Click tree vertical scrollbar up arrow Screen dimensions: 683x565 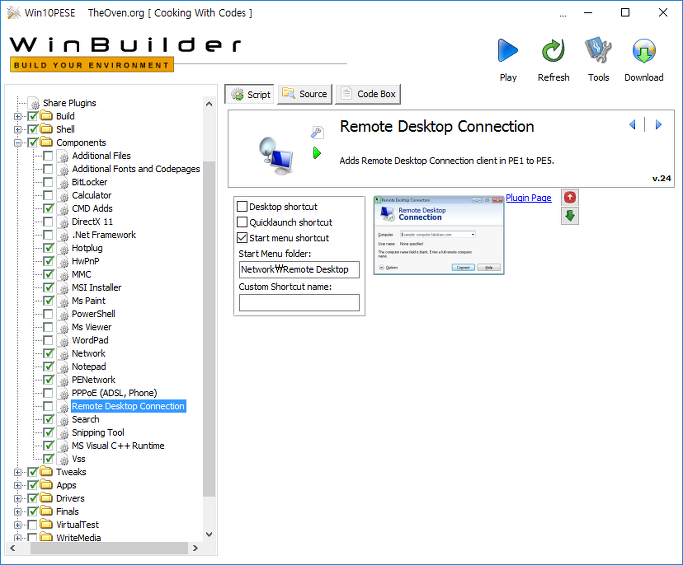coord(209,104)
